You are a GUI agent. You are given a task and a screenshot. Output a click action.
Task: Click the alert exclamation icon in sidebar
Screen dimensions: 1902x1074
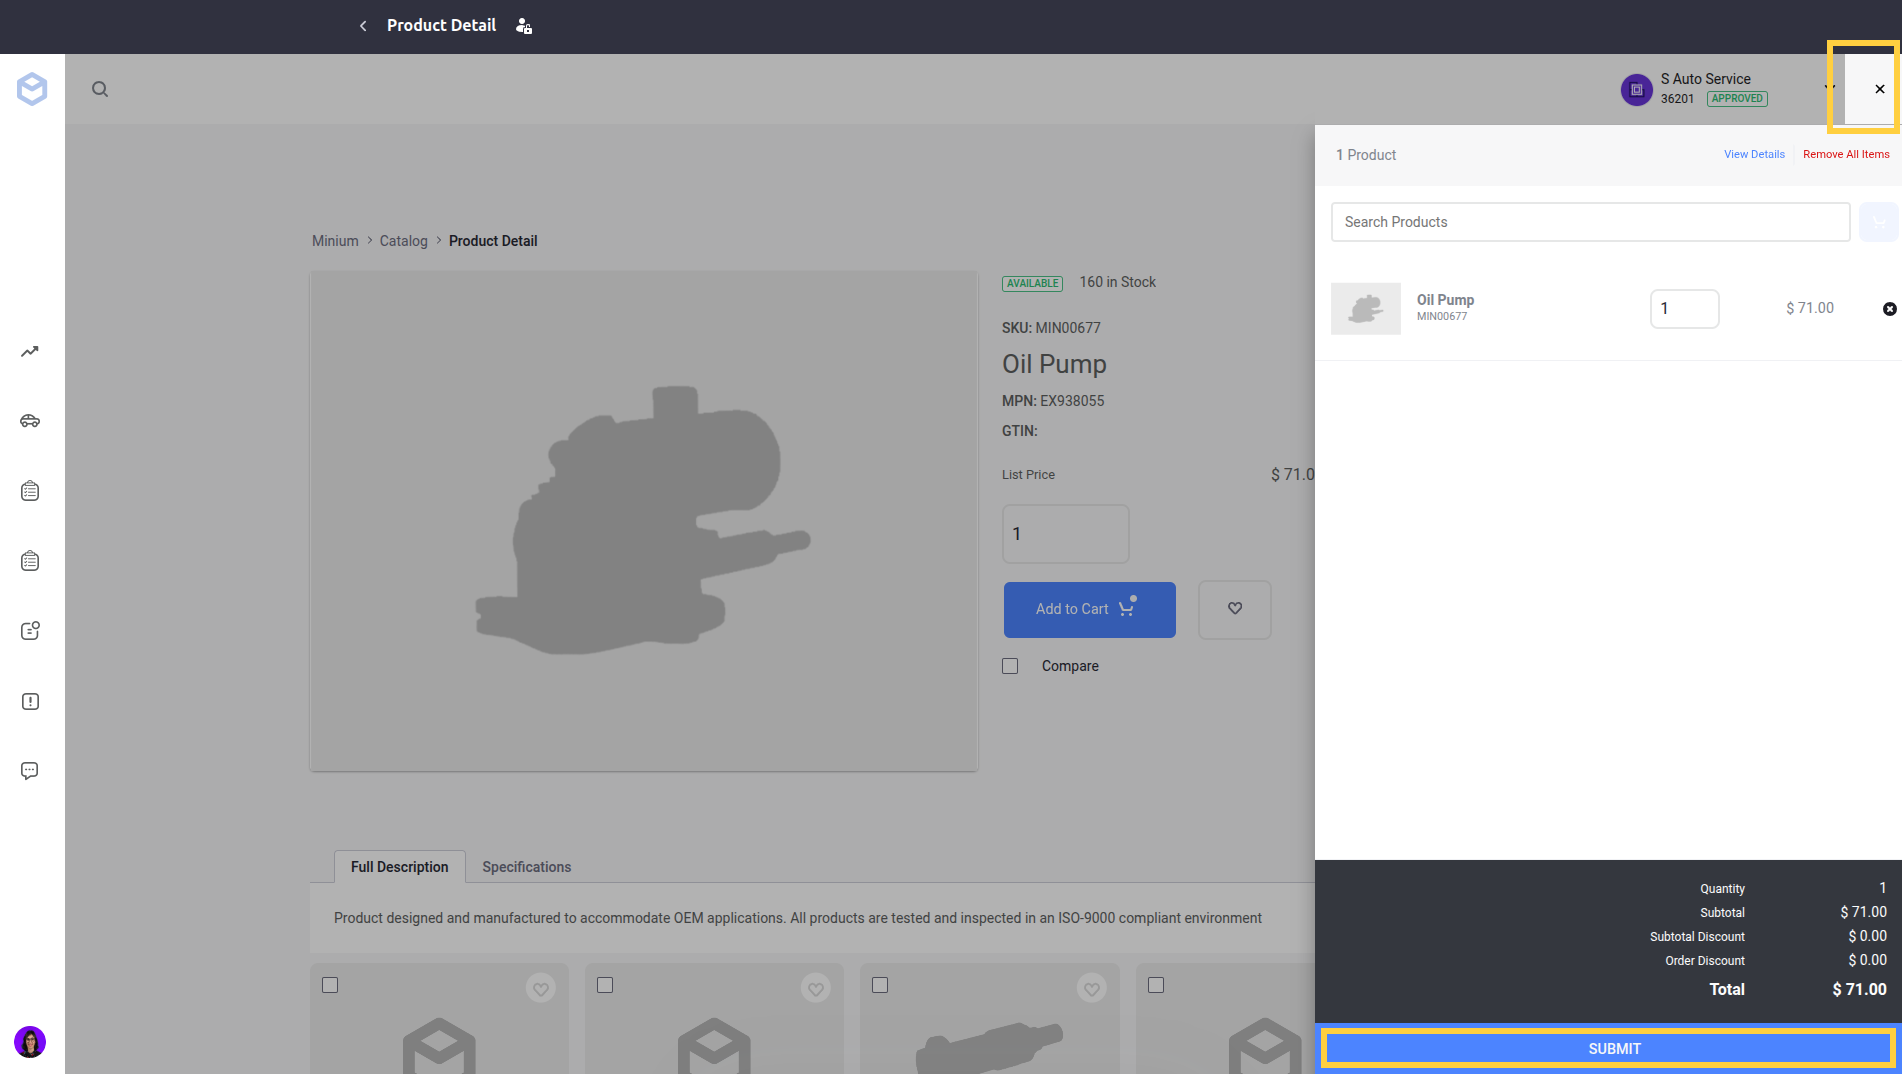30,701
